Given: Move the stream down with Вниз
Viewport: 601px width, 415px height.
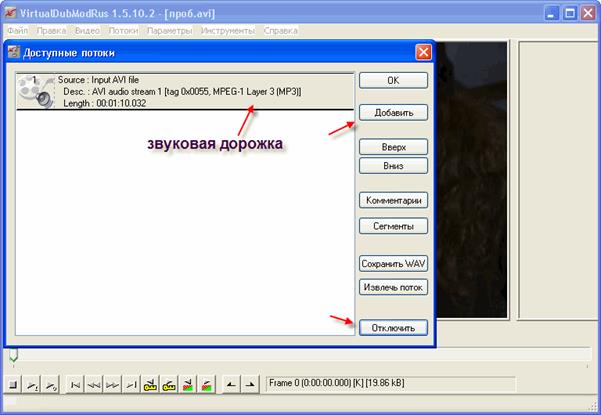Looking at the screenshot, I should (393, 166).
